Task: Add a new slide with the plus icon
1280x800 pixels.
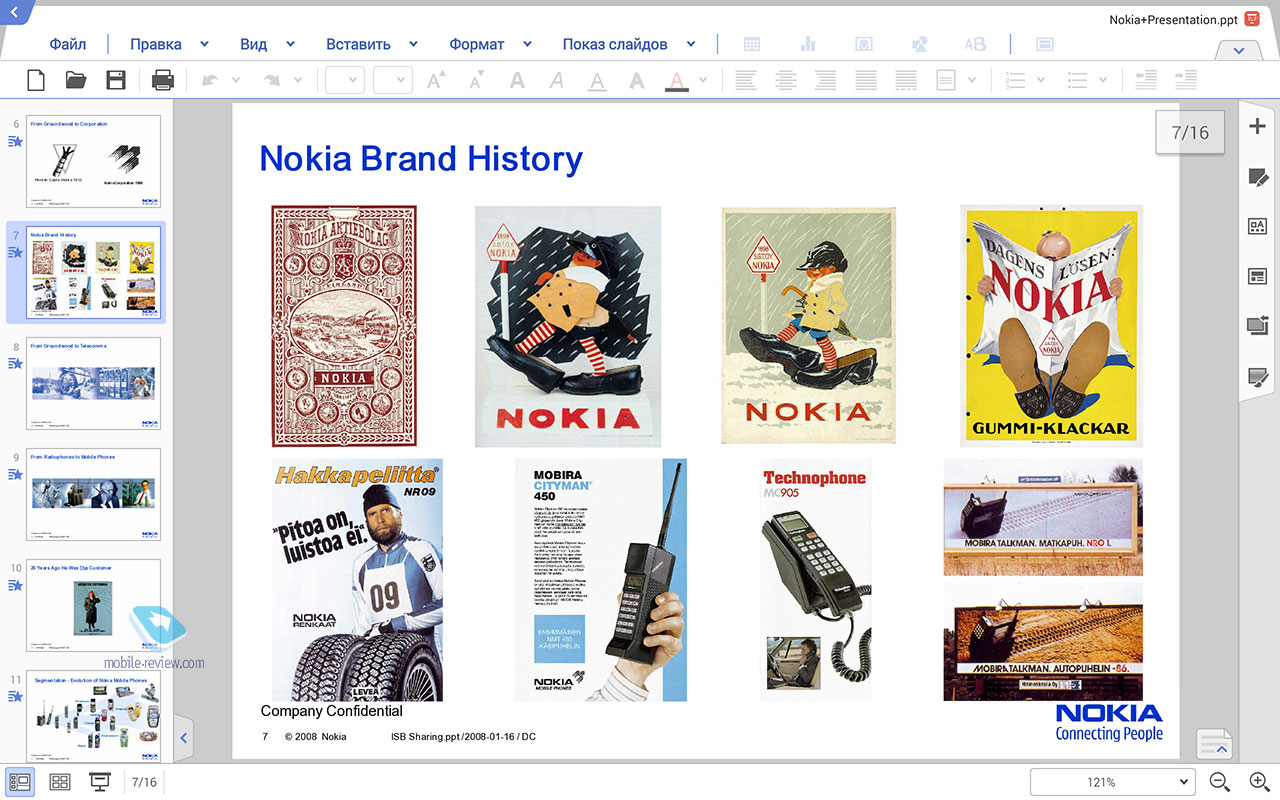Action: 1257,126
